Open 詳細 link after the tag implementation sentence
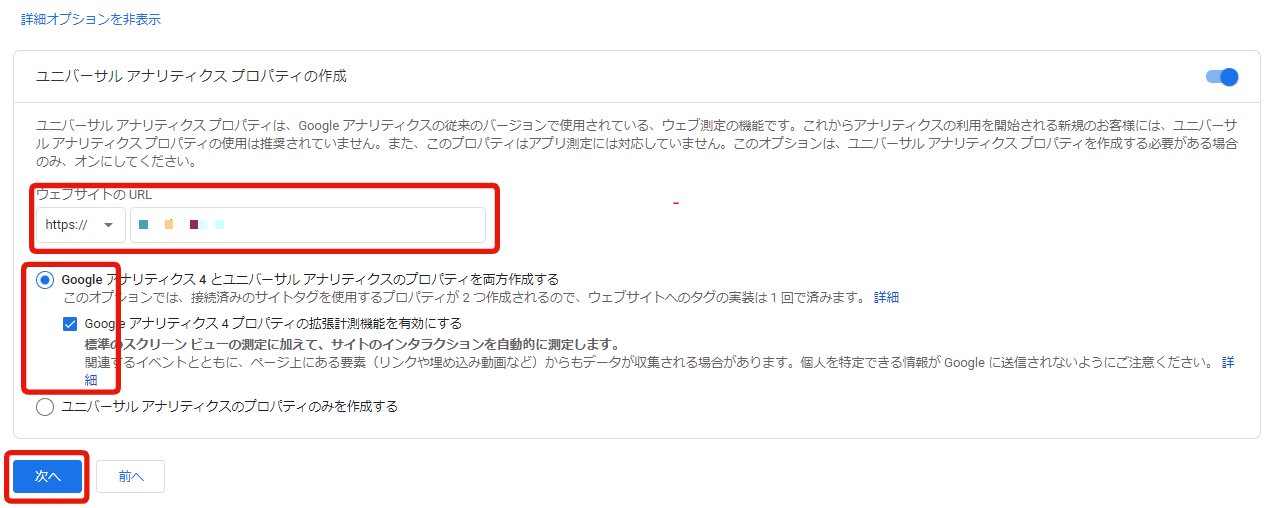Viewport: 1285px width, 508px height. [x=886, y=297]
